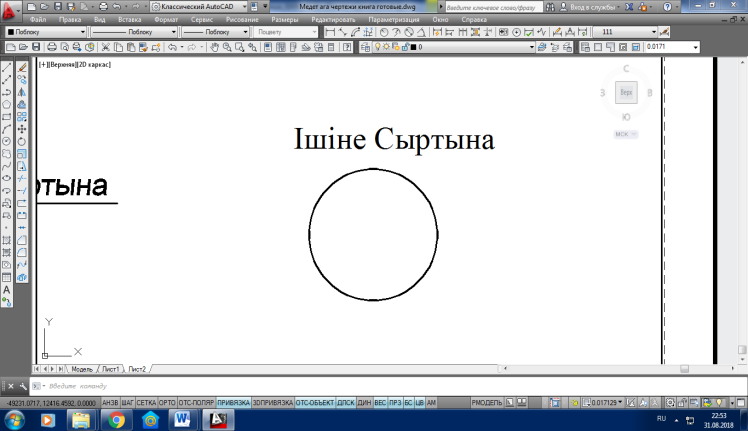Viewport: 748px width, 431px height.
Task: Expand the layer dropdown showing 0
Action: tap(530, 47)
